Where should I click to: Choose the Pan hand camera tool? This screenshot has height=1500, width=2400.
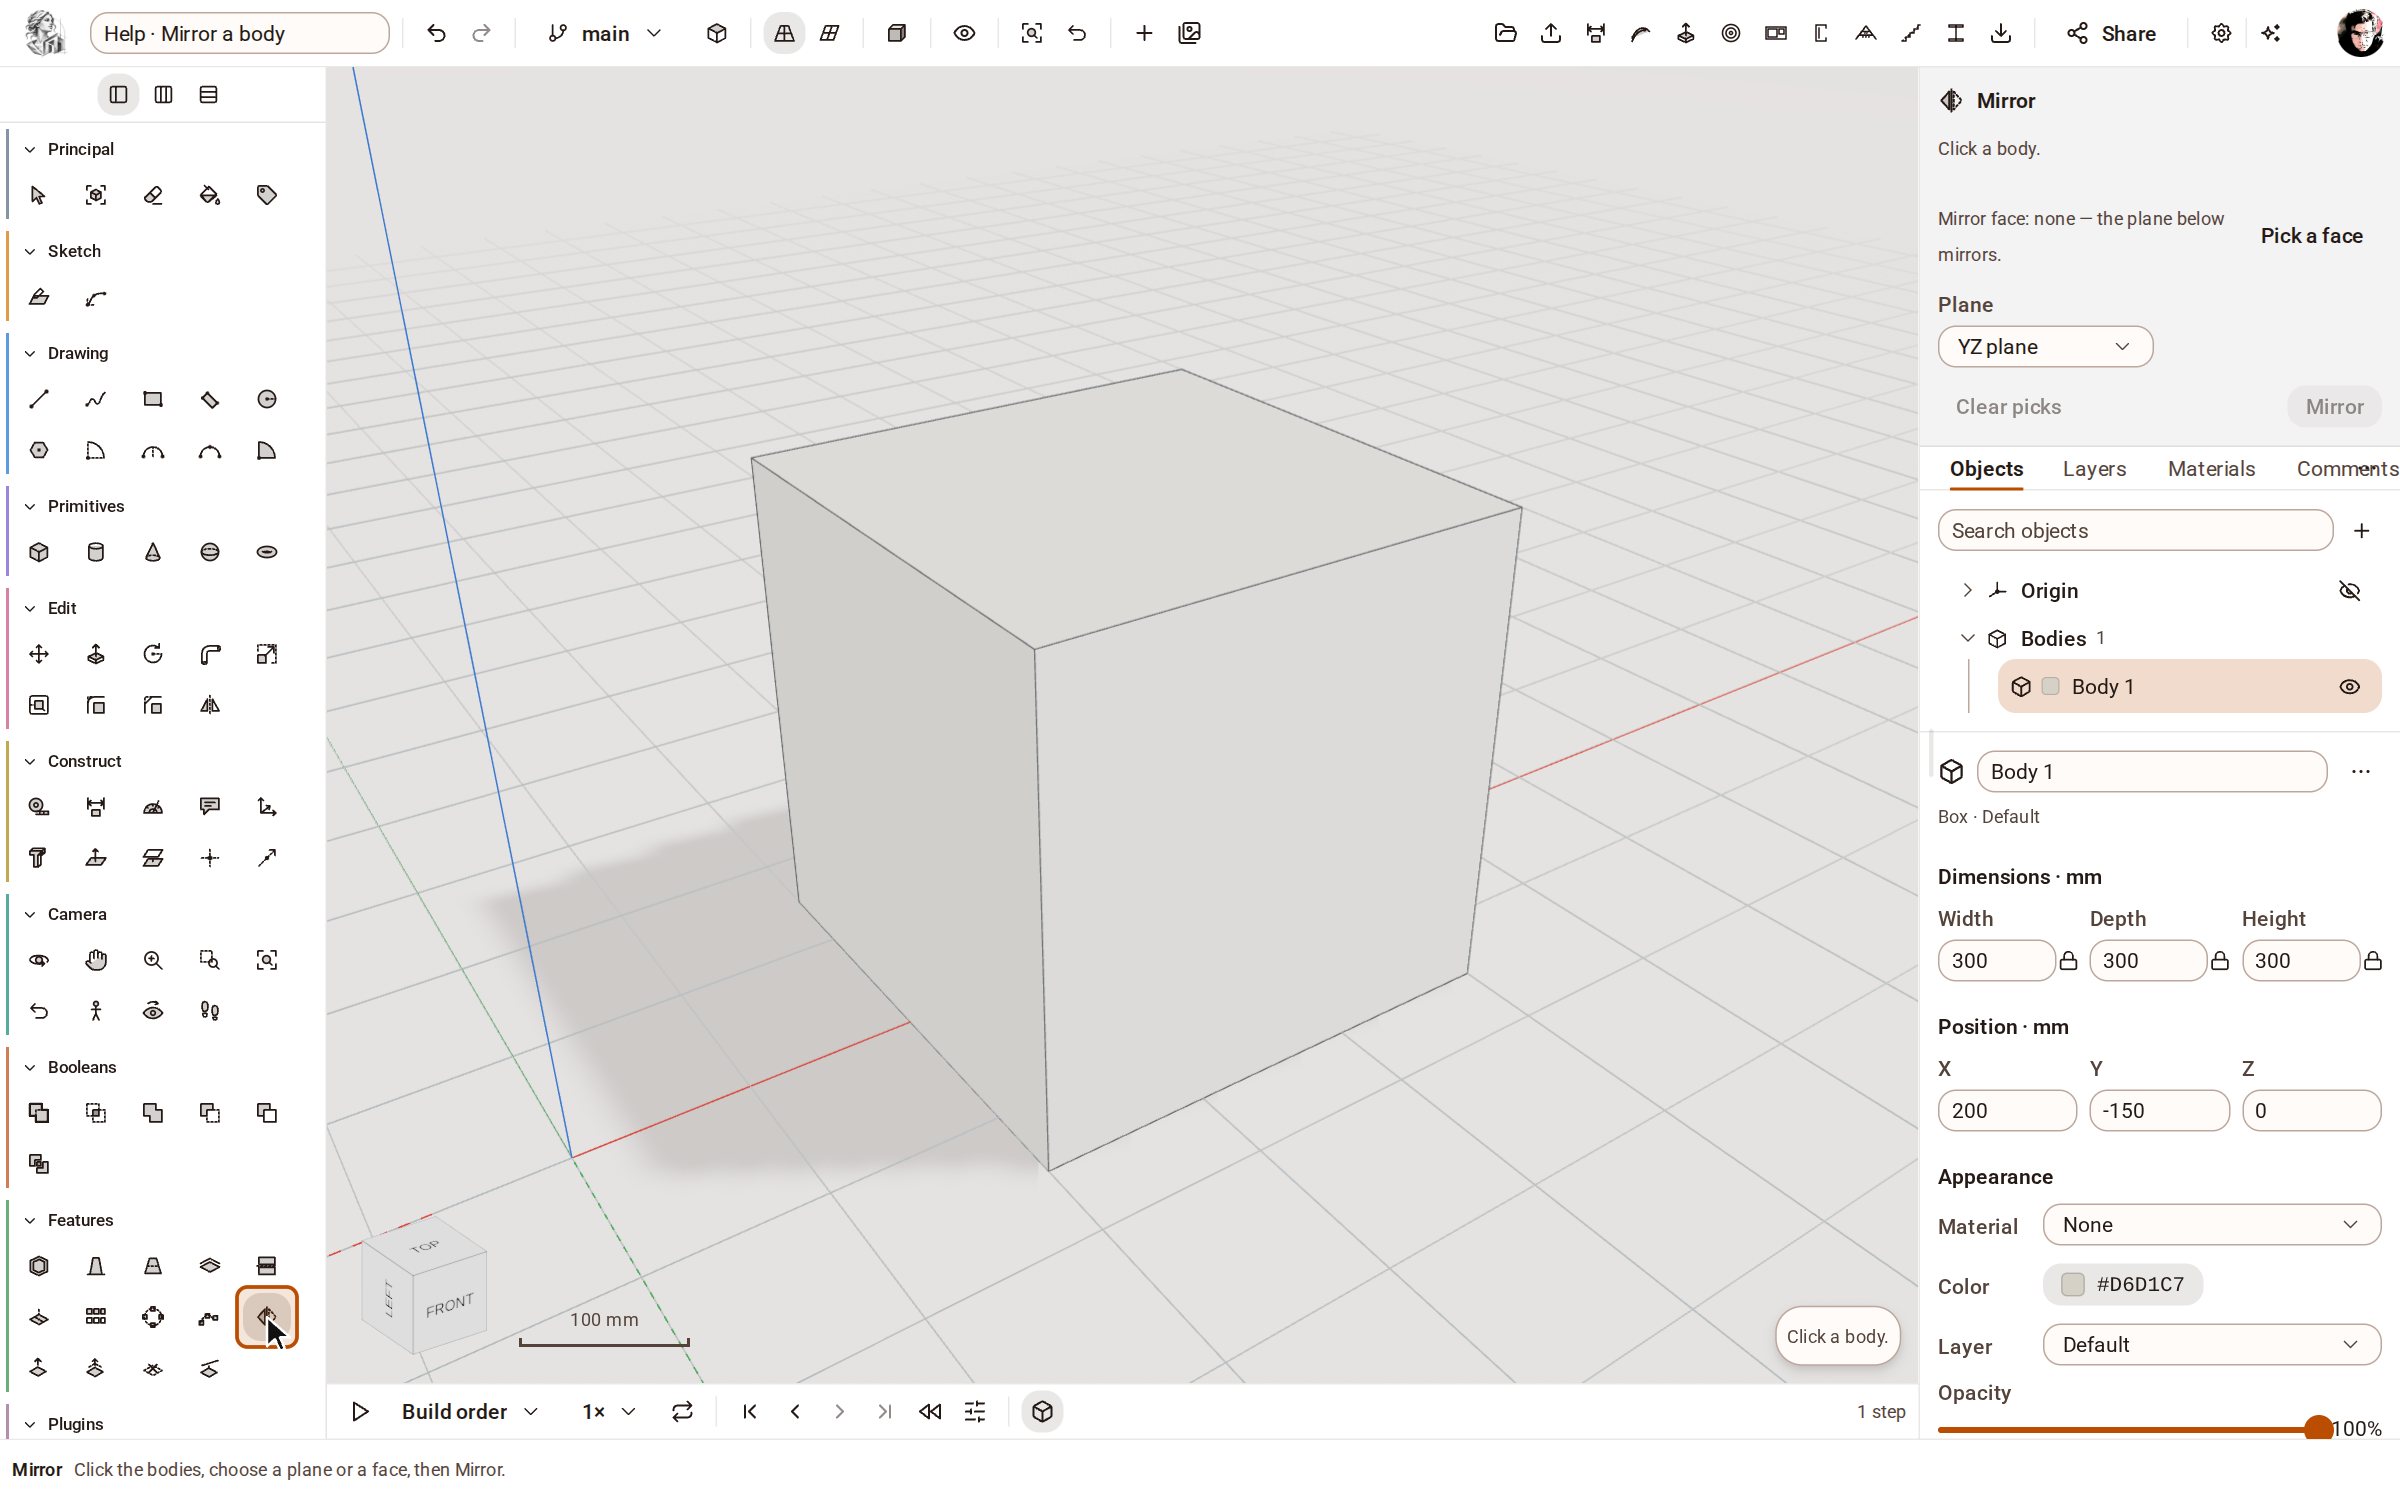pyautogui.click(x=96, y=960)
